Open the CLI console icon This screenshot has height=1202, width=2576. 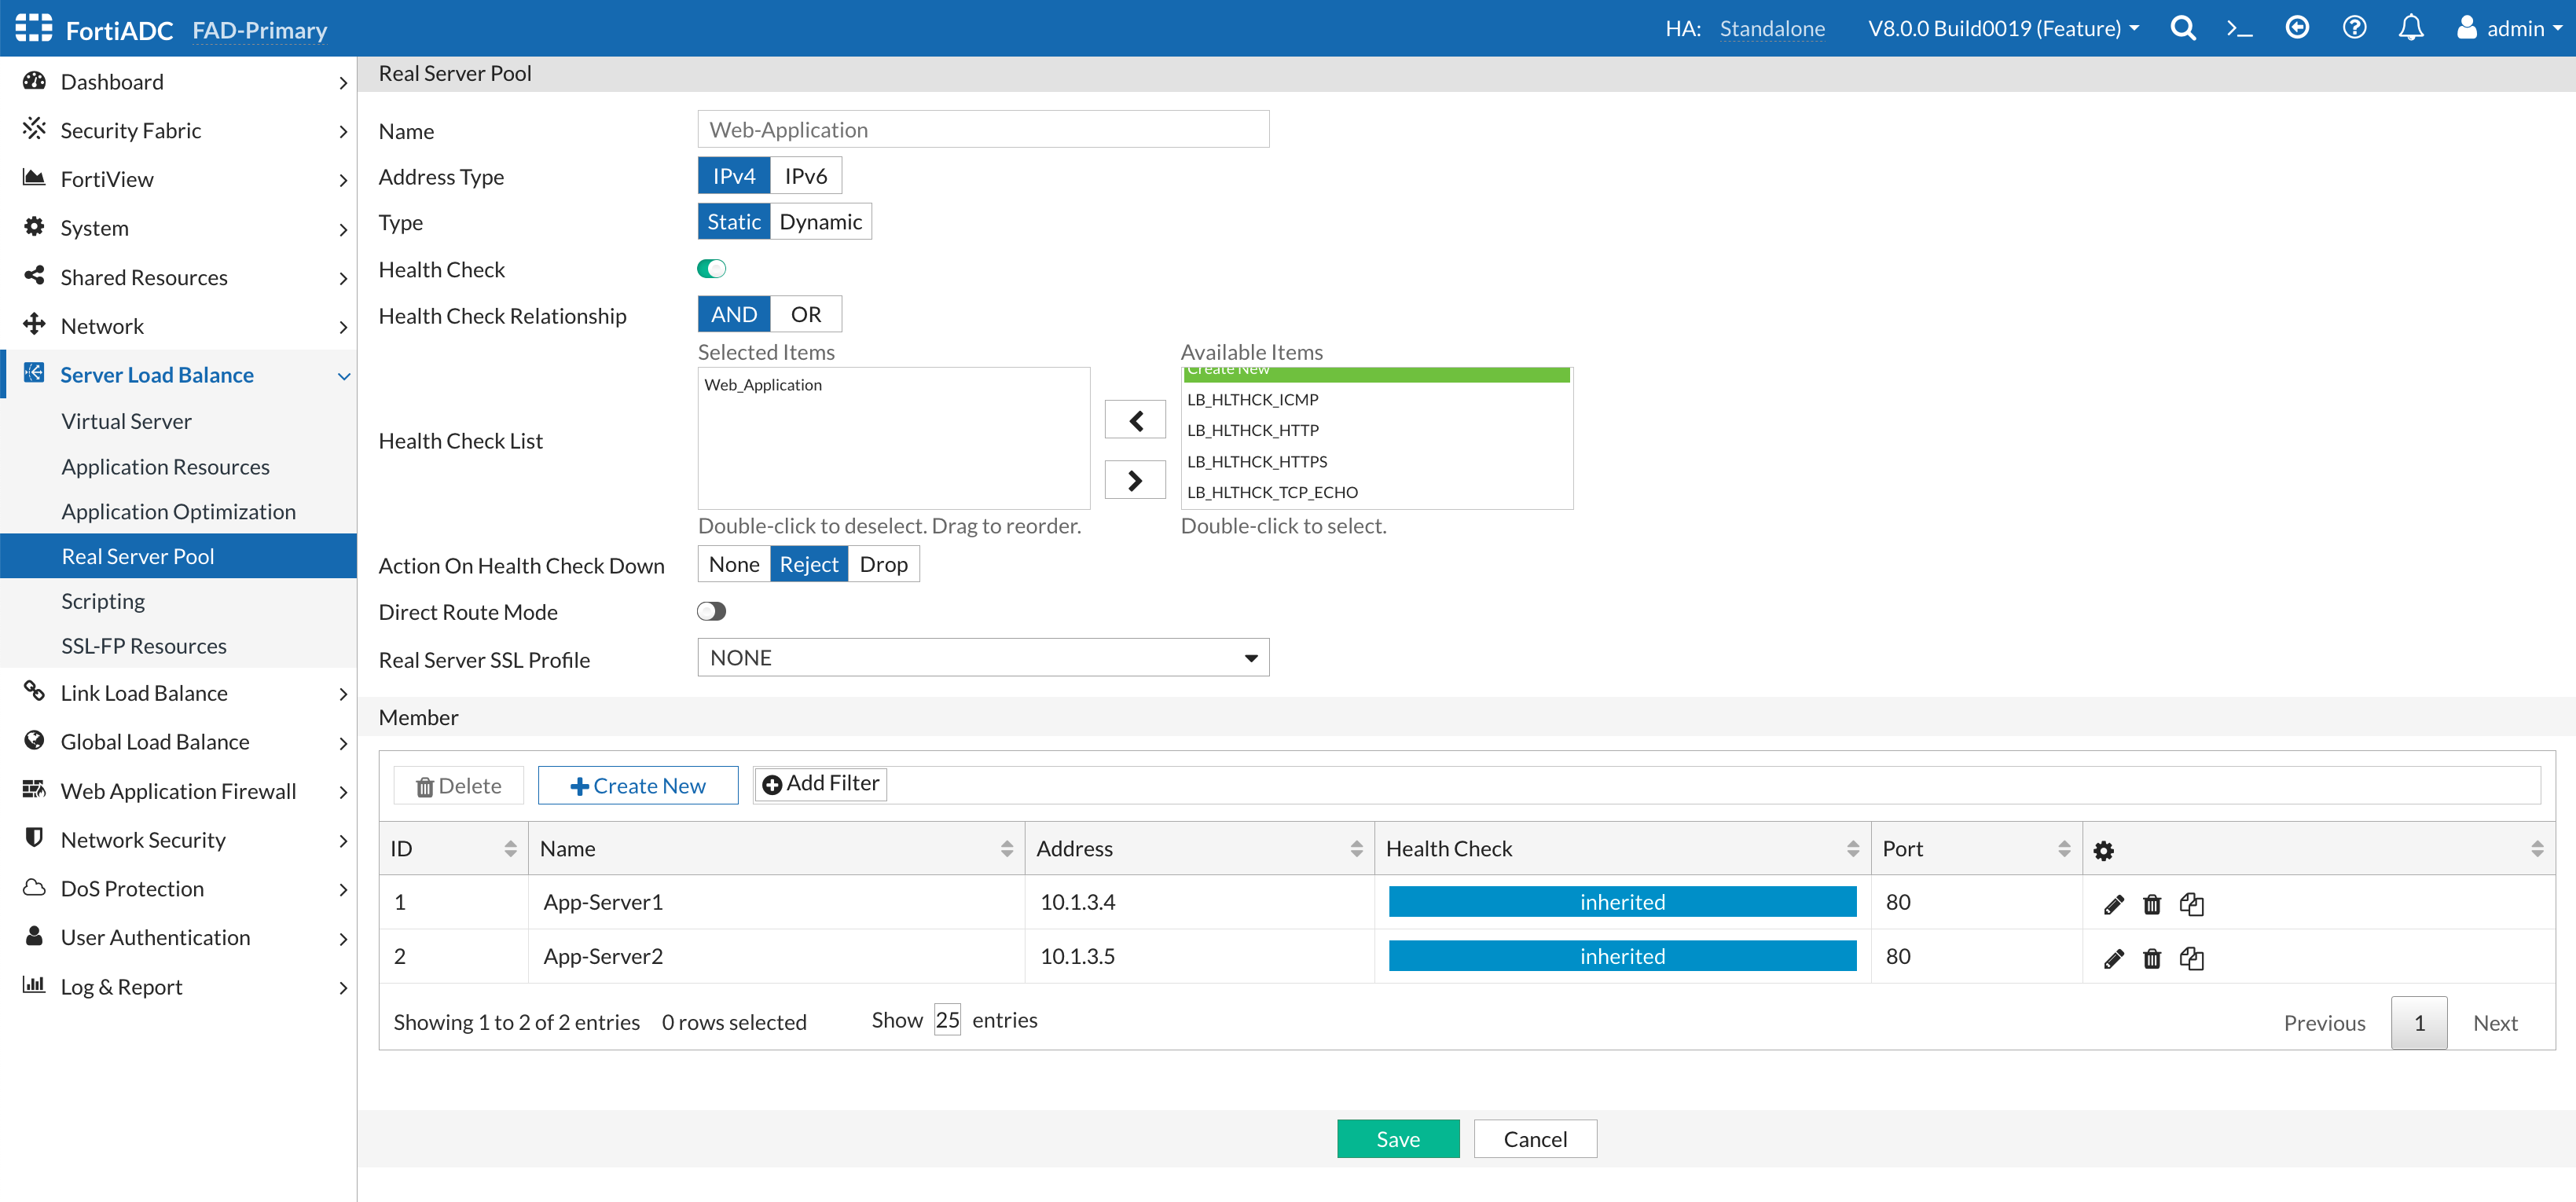point(2240,29)
